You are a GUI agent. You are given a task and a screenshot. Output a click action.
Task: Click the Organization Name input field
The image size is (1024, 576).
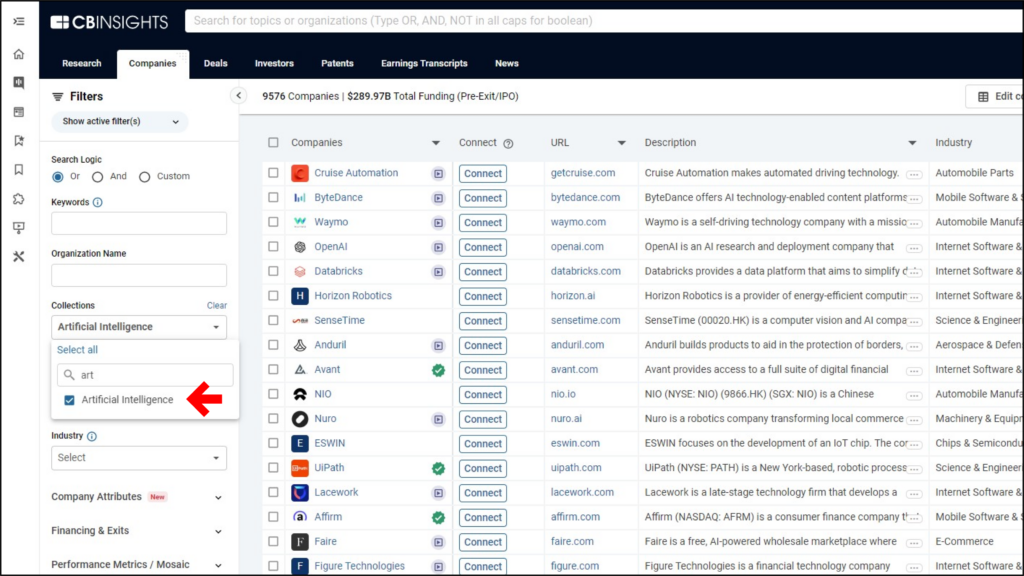(139, 276)
